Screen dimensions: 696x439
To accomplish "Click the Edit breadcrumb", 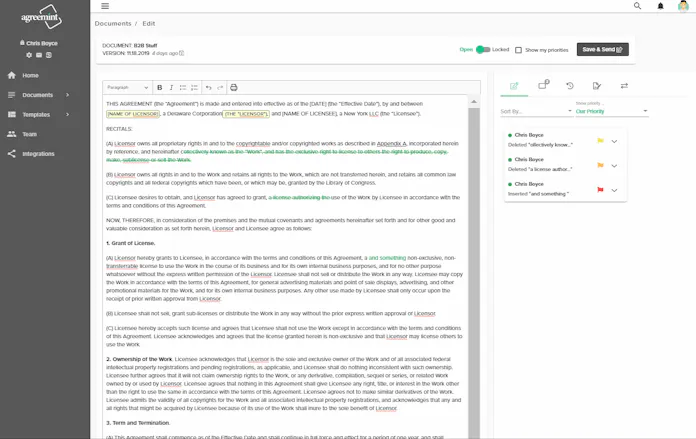I will pyautogui.click(x=149, y=24).
